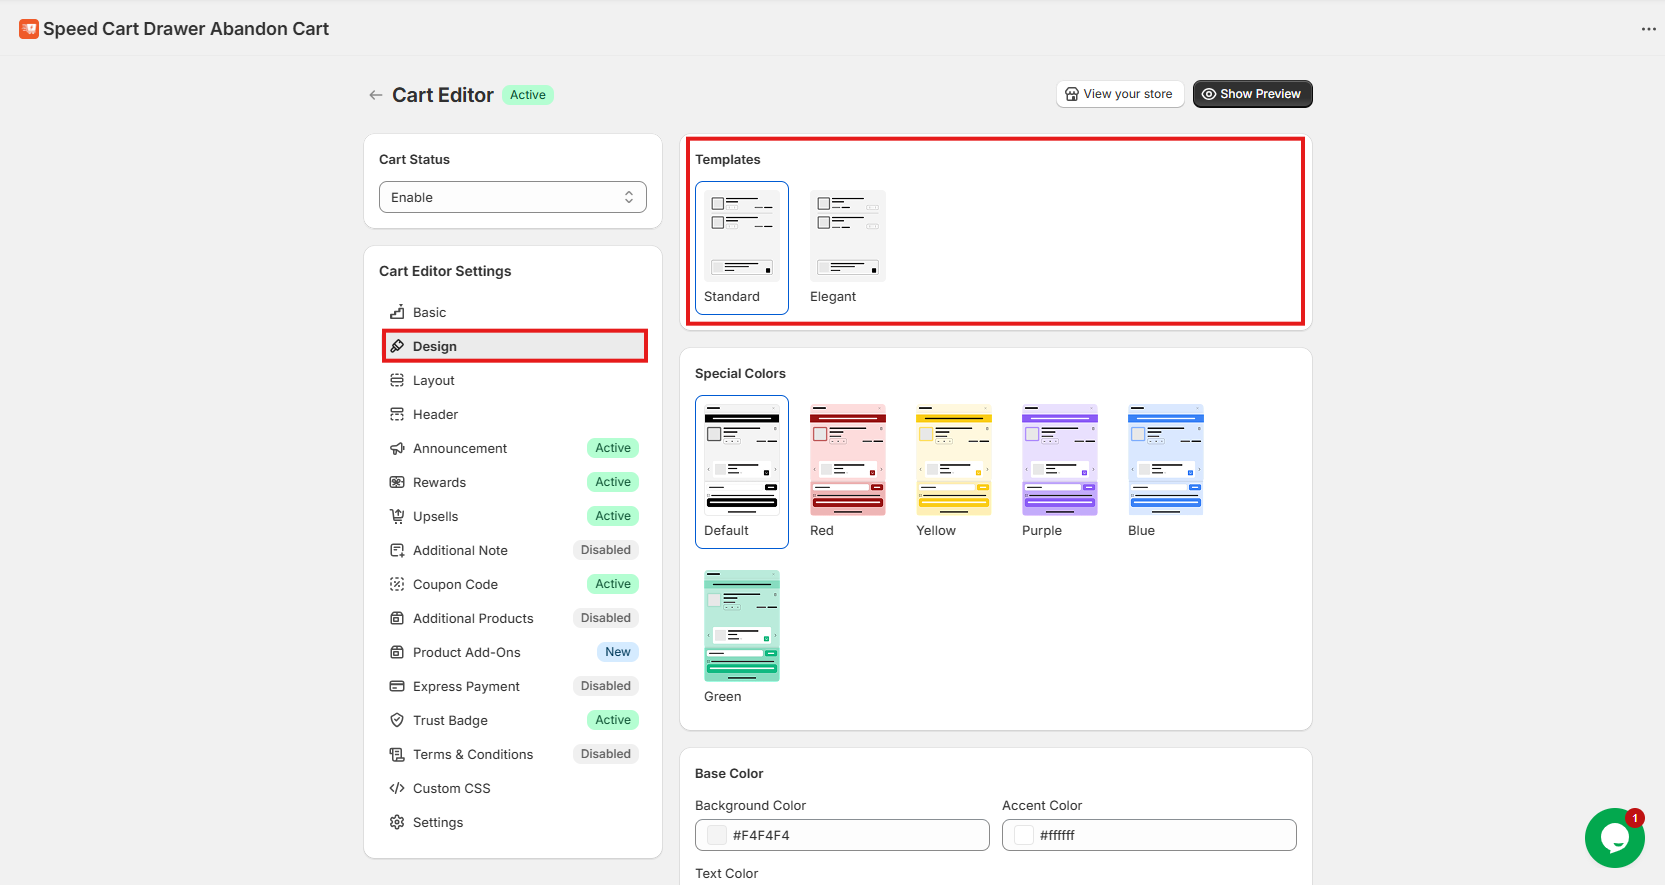Image resolution: width=1665 pixels, height=885 pixels.
Task: Pick the Green special color theme
Action: click(x=741, y=626)
